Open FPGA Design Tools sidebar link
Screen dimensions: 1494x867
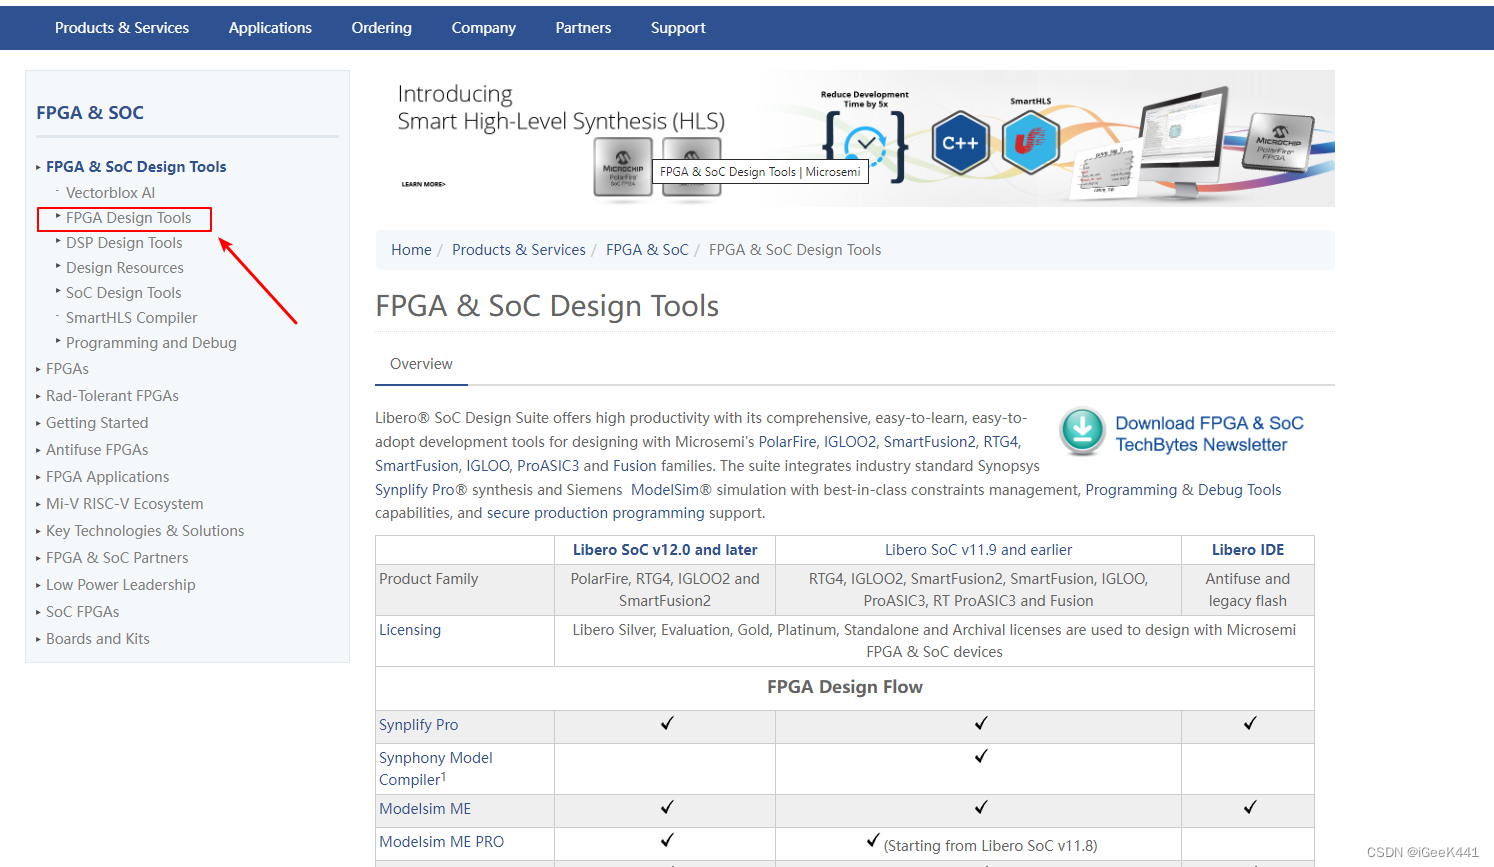128,218
